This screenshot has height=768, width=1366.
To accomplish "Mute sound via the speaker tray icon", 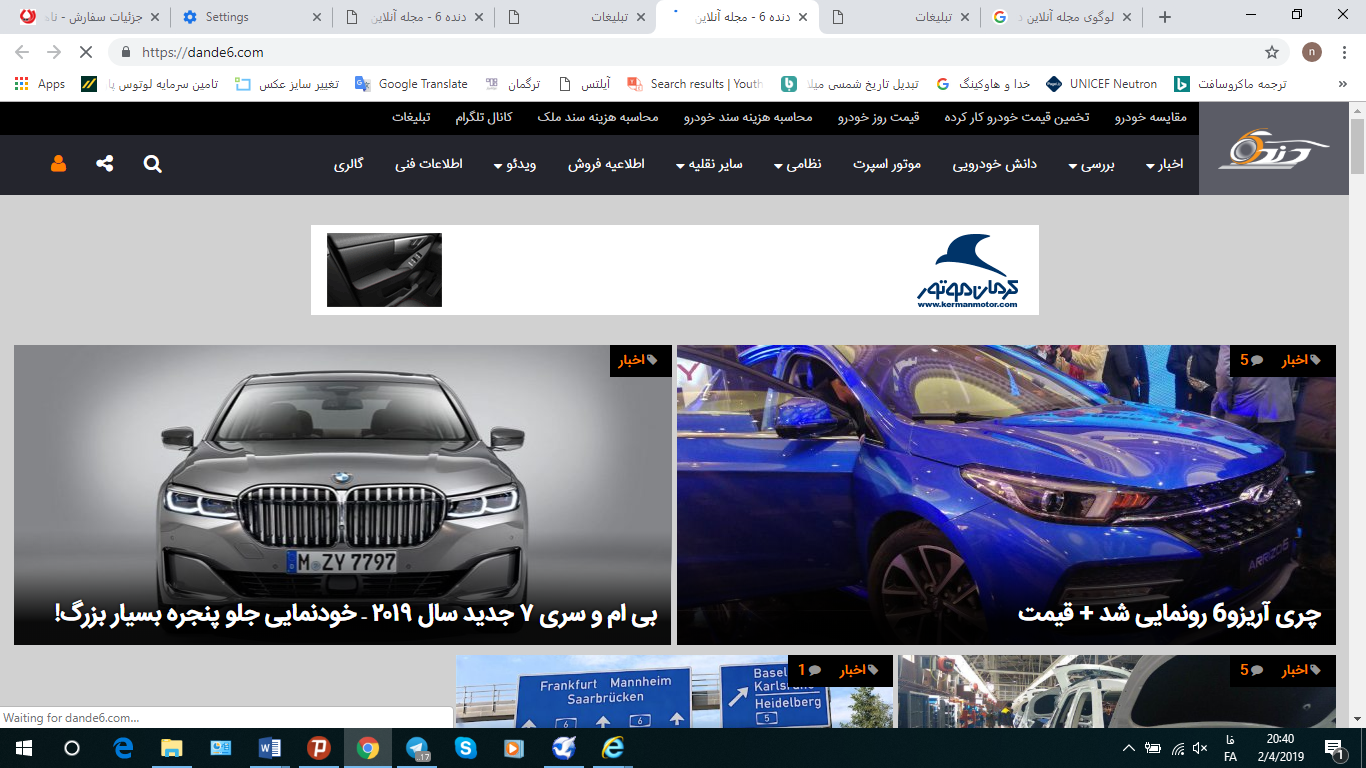I will (x=1199, y=746).
